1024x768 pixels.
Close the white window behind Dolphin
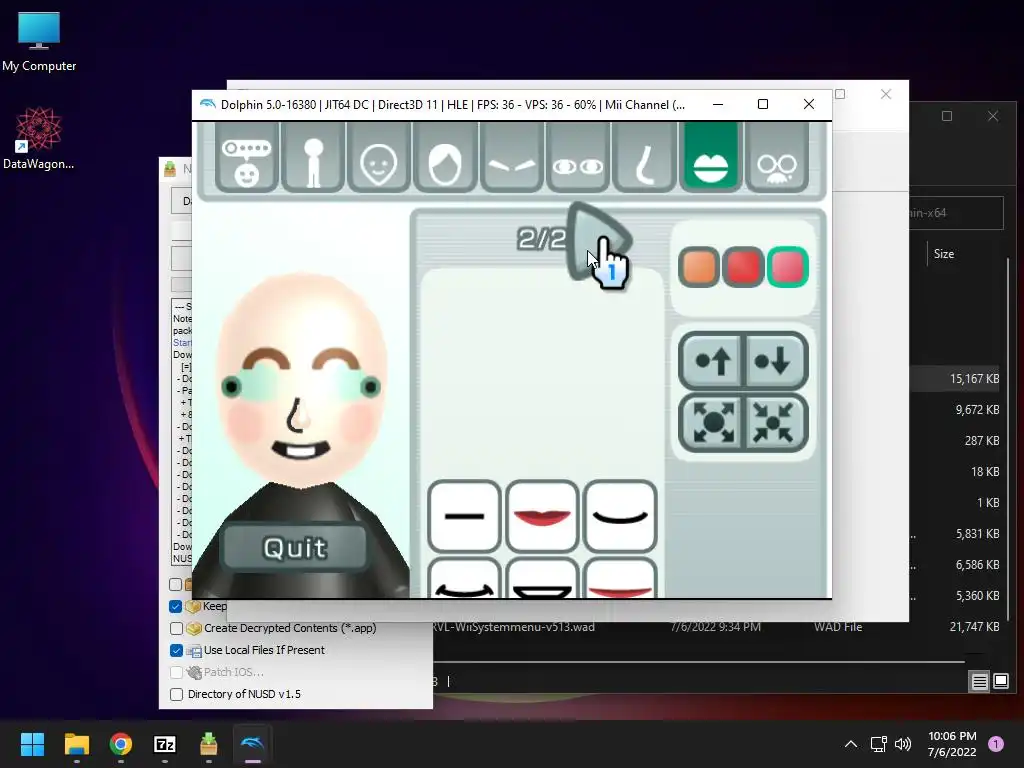pos(886,94)
